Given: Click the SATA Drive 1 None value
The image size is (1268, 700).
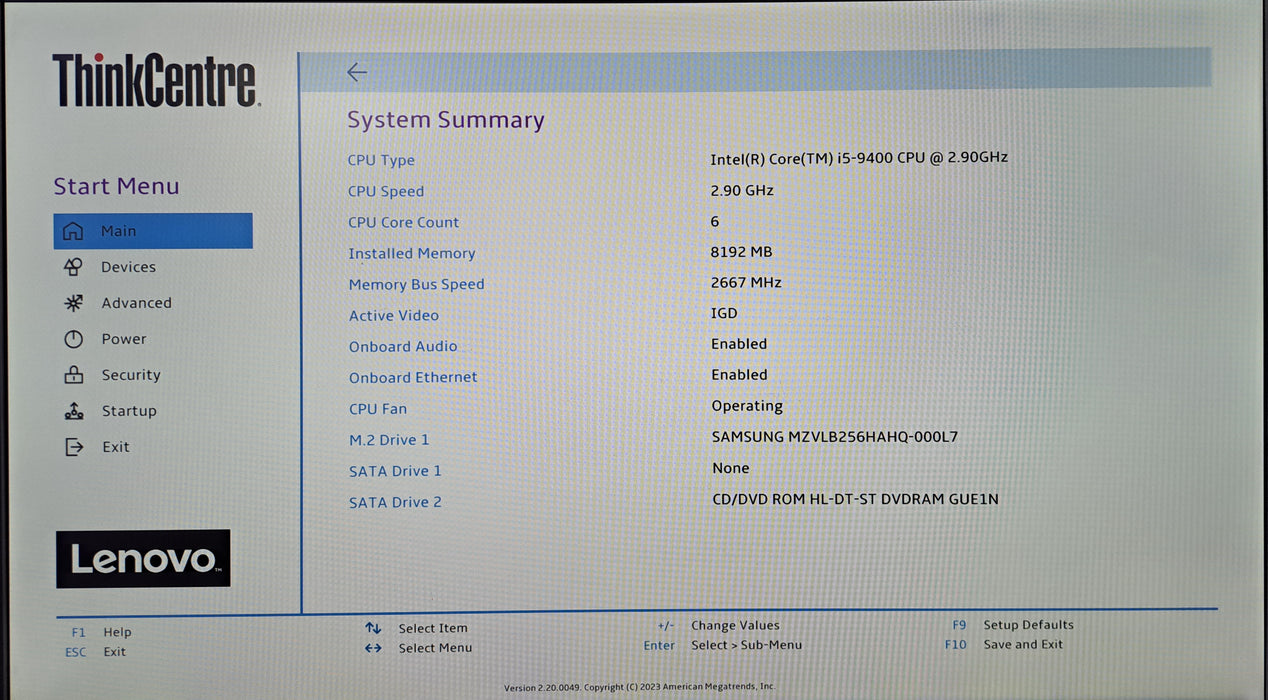Looking at the screenshot, I should click(731, 468).
